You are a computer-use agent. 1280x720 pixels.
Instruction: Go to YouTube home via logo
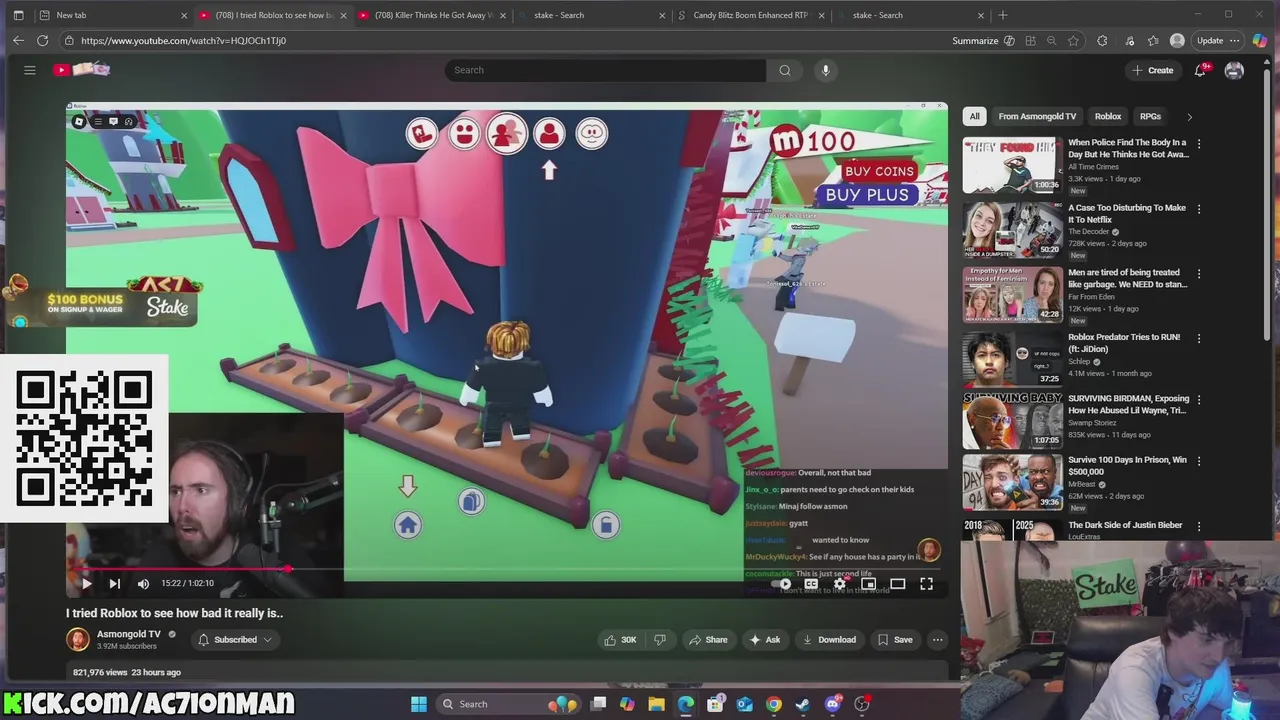[82, 70]
